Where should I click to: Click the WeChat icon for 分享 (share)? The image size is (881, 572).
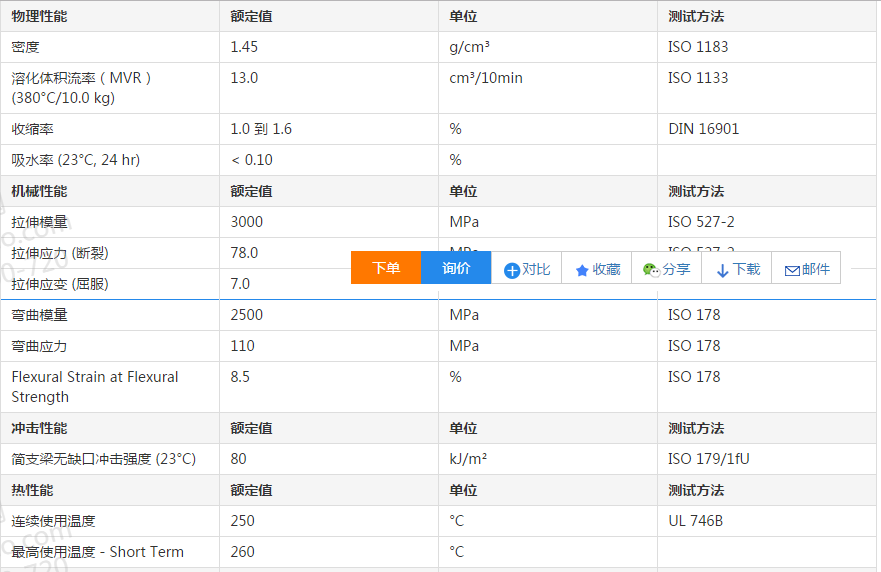point(651,270)
